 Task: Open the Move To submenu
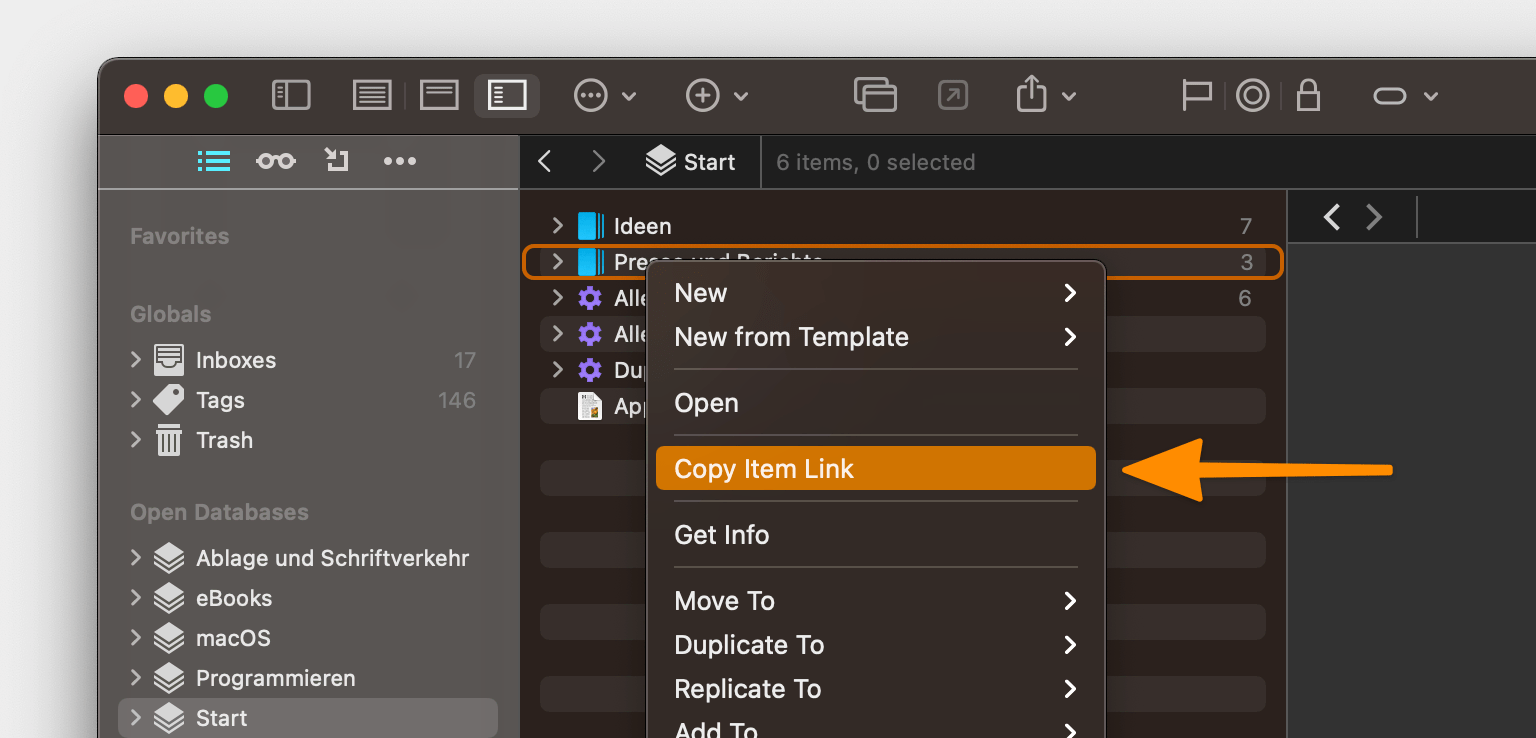pyautogui.click(x=876, y=601)
